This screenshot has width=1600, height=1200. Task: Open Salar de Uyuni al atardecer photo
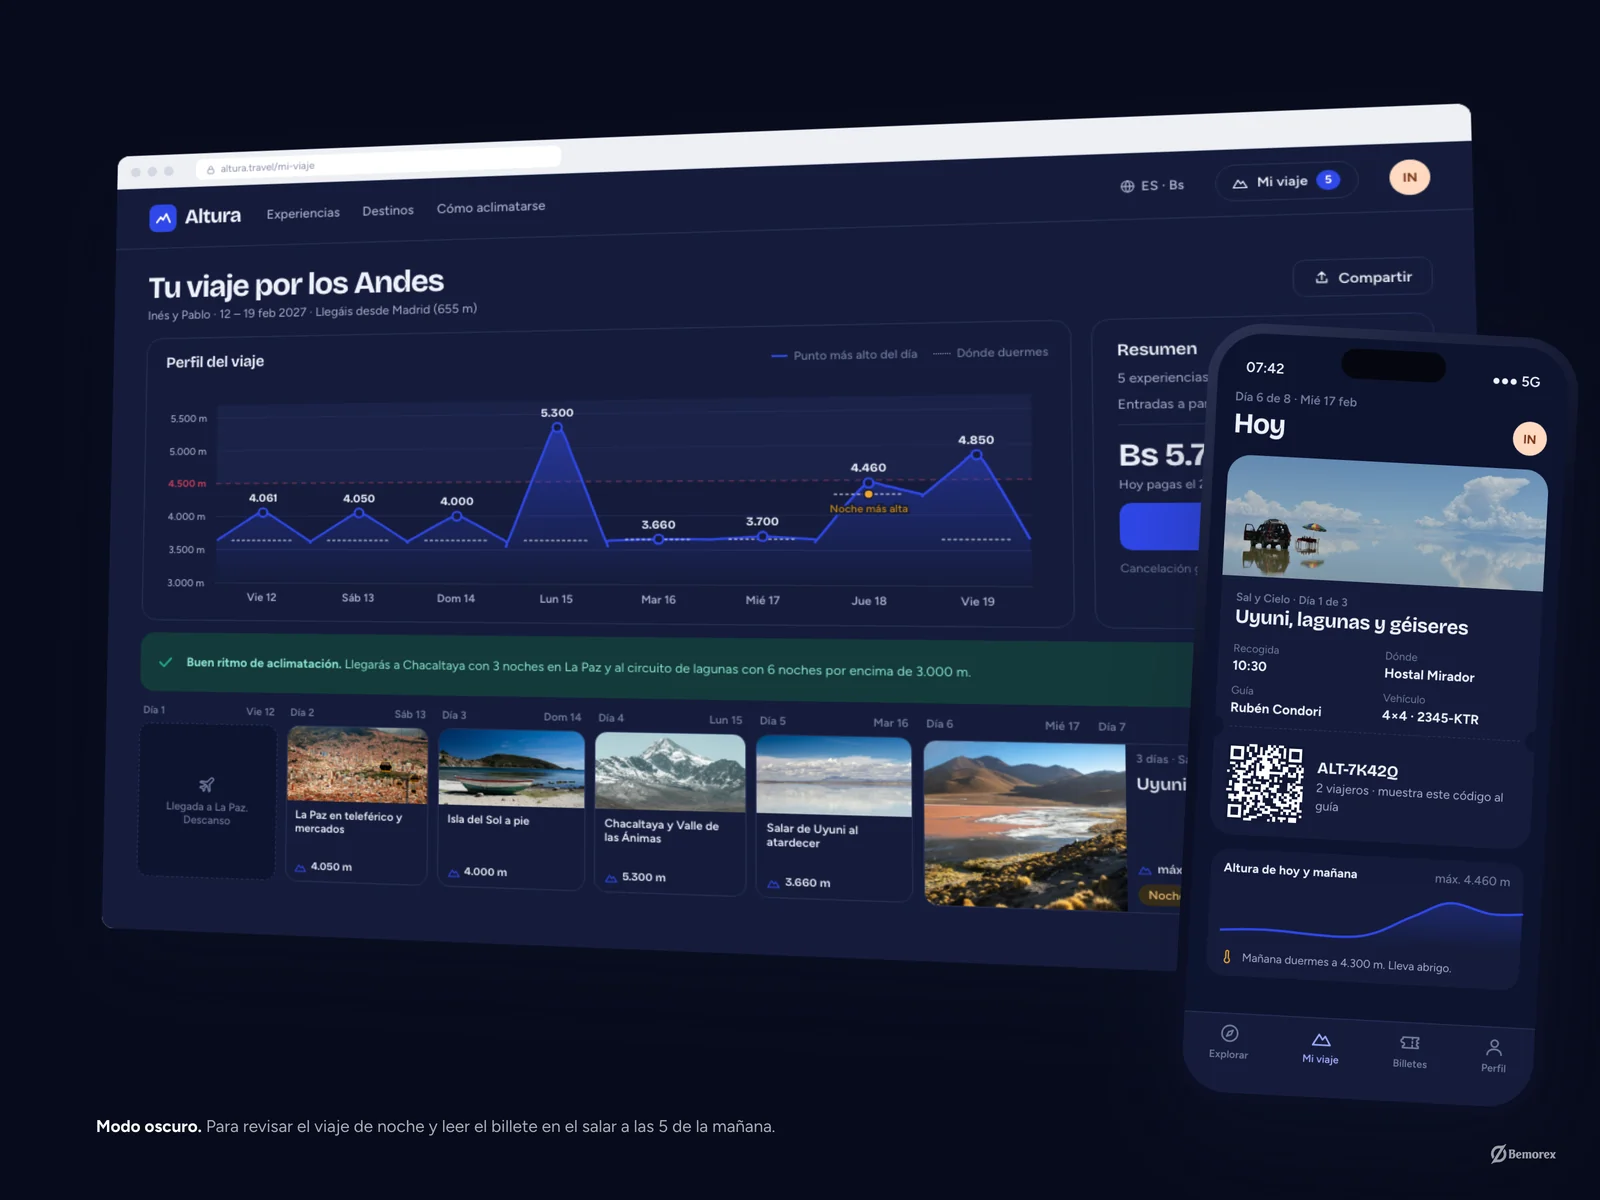click(x=834, y=777)
